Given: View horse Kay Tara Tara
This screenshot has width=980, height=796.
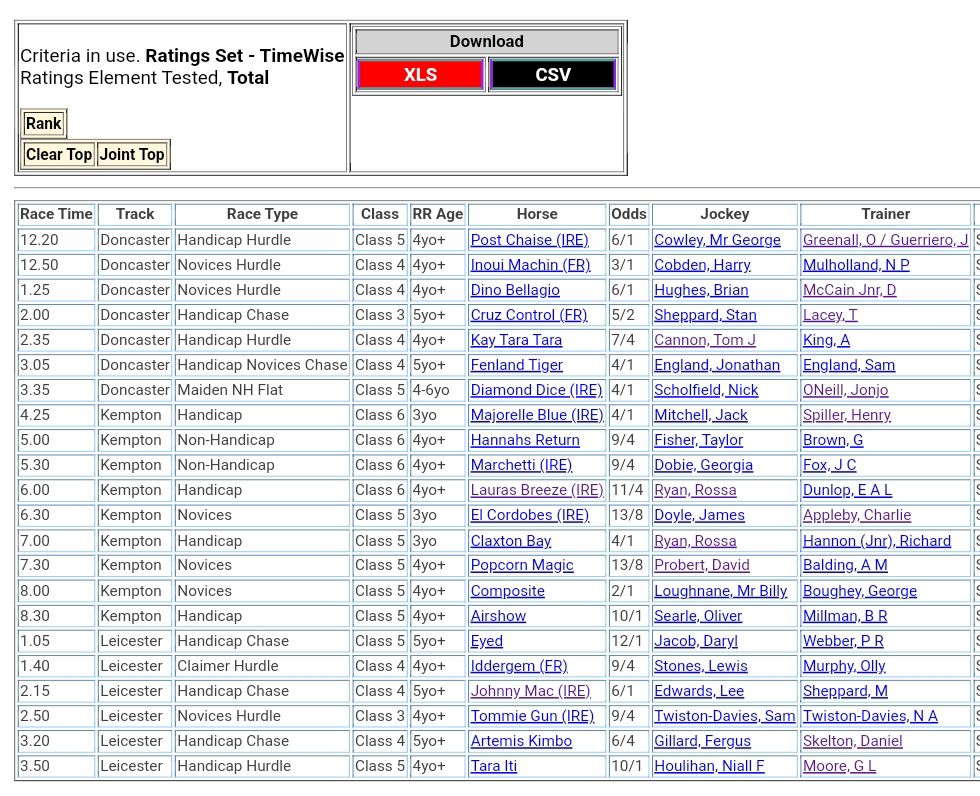Looking at the screenshot, I should click(516, 340).
